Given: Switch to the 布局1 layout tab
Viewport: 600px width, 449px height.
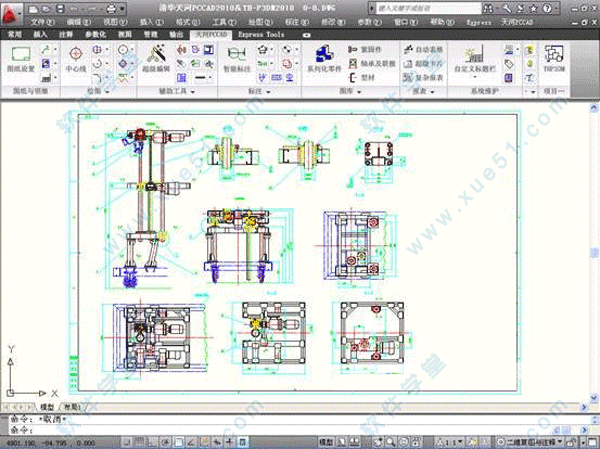Looking at the screenshot, I should tap(72, 407).
